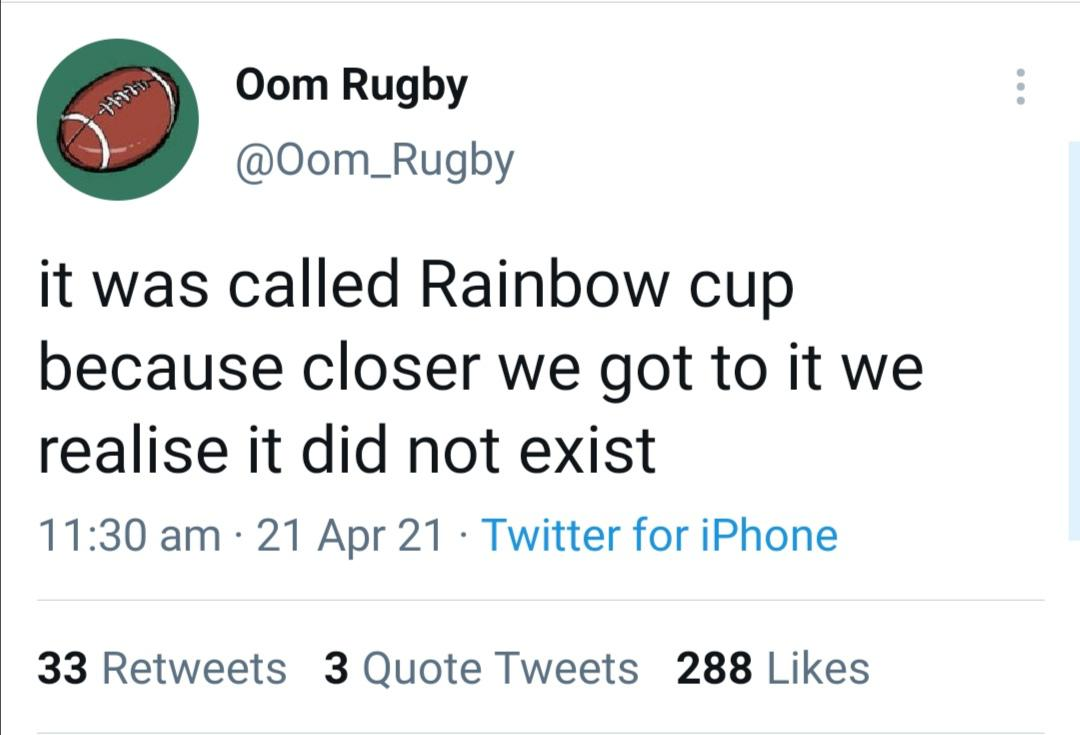The width and height of the screenshot is (1080, 735).
Task: Click the light blue scrollbar at right edge
Action: 1073,340
